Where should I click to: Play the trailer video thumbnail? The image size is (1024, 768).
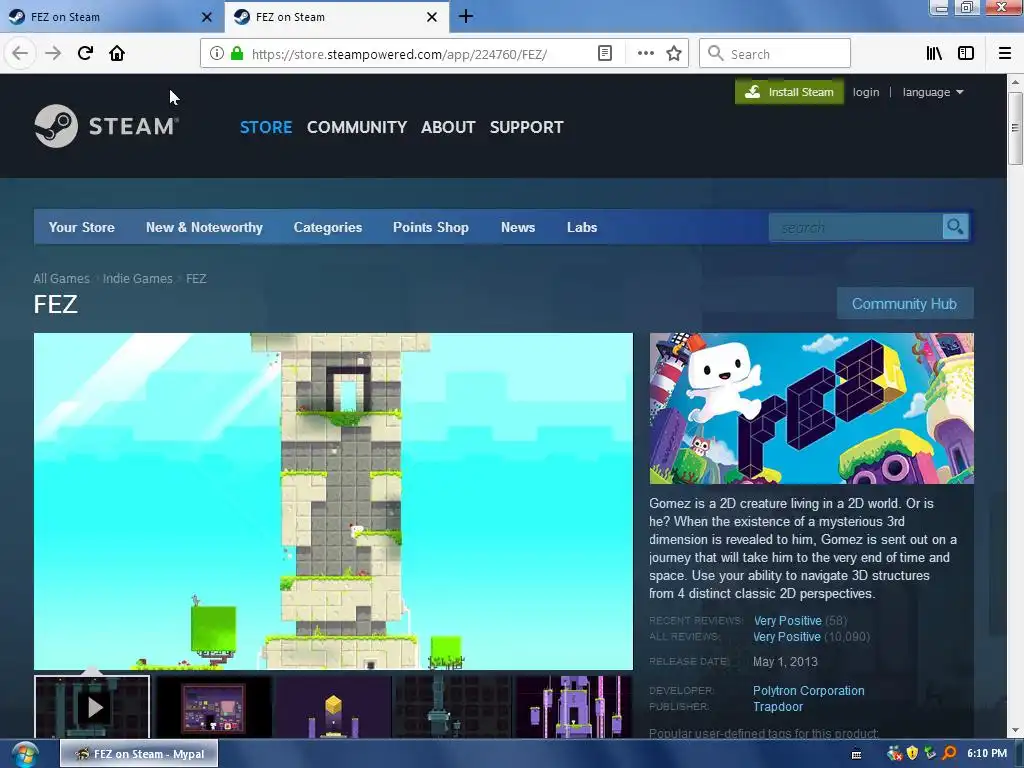[x=92, y=707]
